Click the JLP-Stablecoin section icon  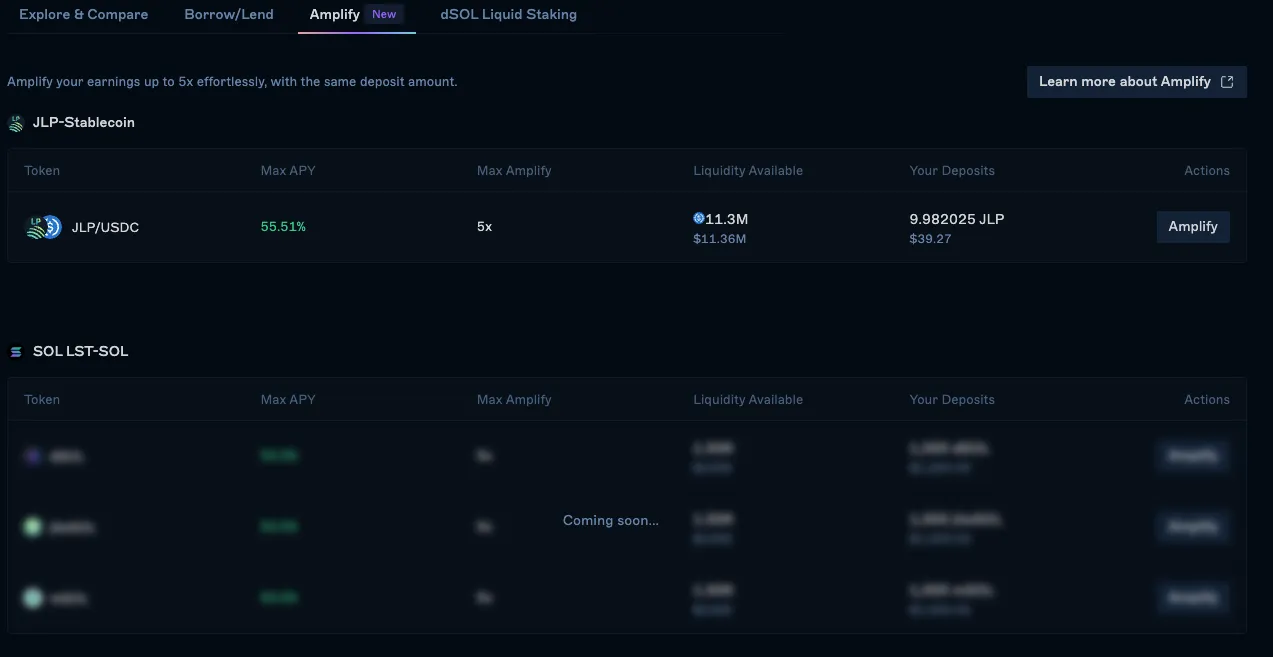(x=16, y=123)
